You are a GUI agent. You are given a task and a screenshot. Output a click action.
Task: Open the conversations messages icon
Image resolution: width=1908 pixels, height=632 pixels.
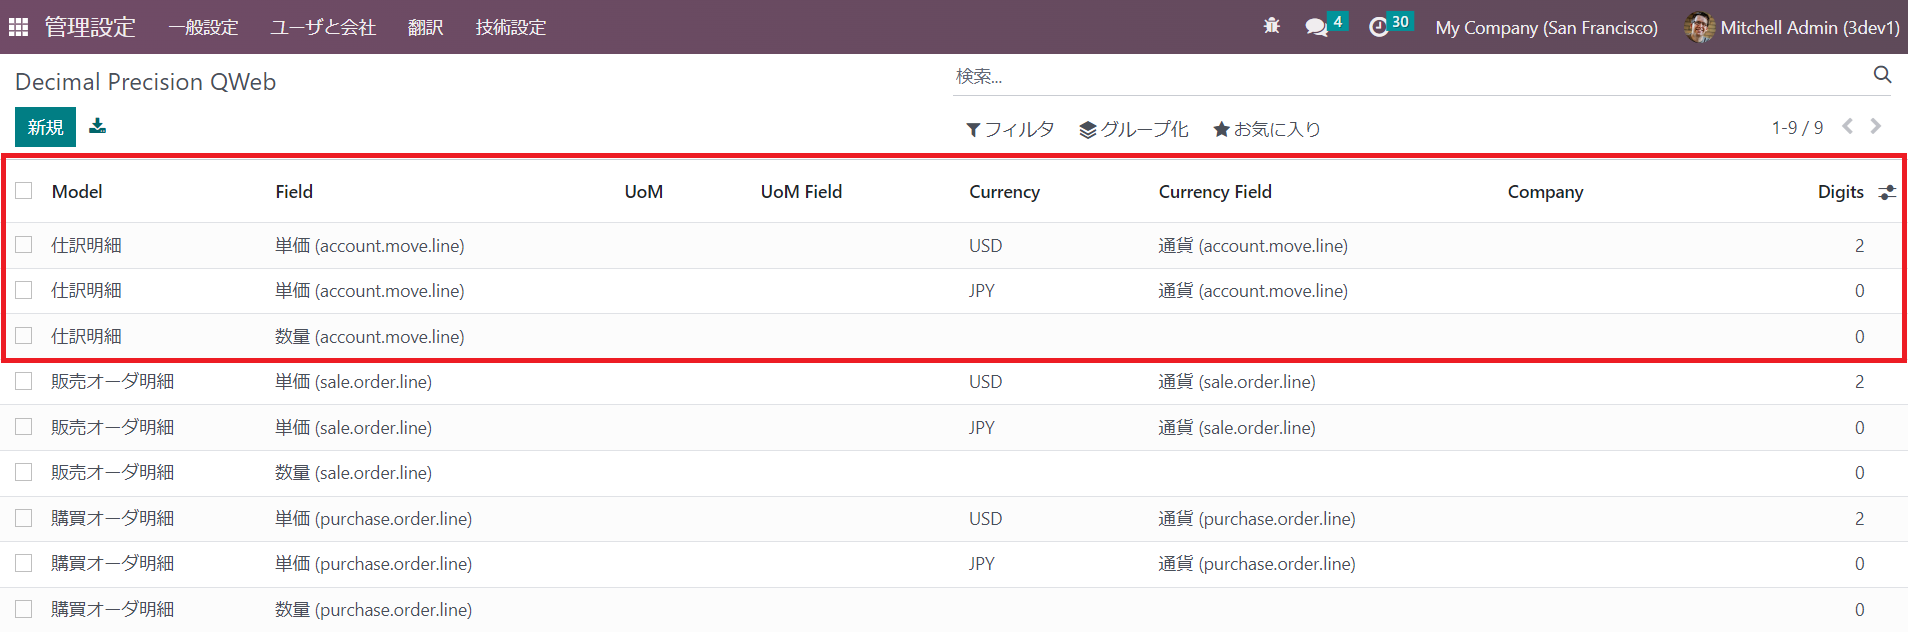coord(1317,27)
